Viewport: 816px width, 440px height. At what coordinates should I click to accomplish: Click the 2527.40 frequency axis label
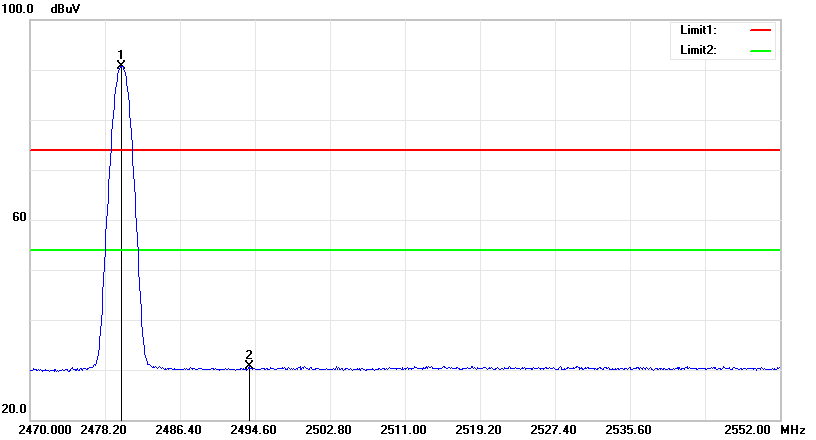[553, 430]
